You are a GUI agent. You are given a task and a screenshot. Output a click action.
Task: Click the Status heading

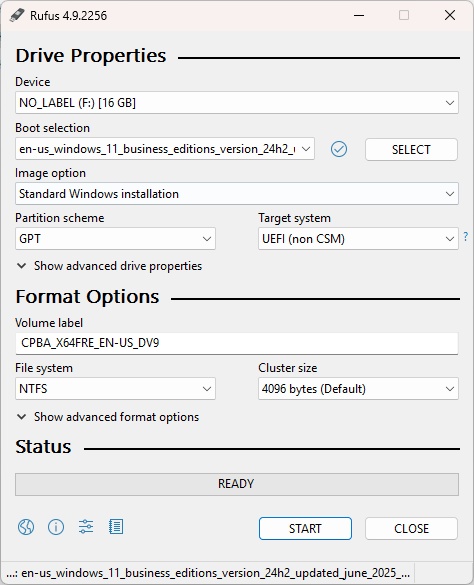pos(43,447)
